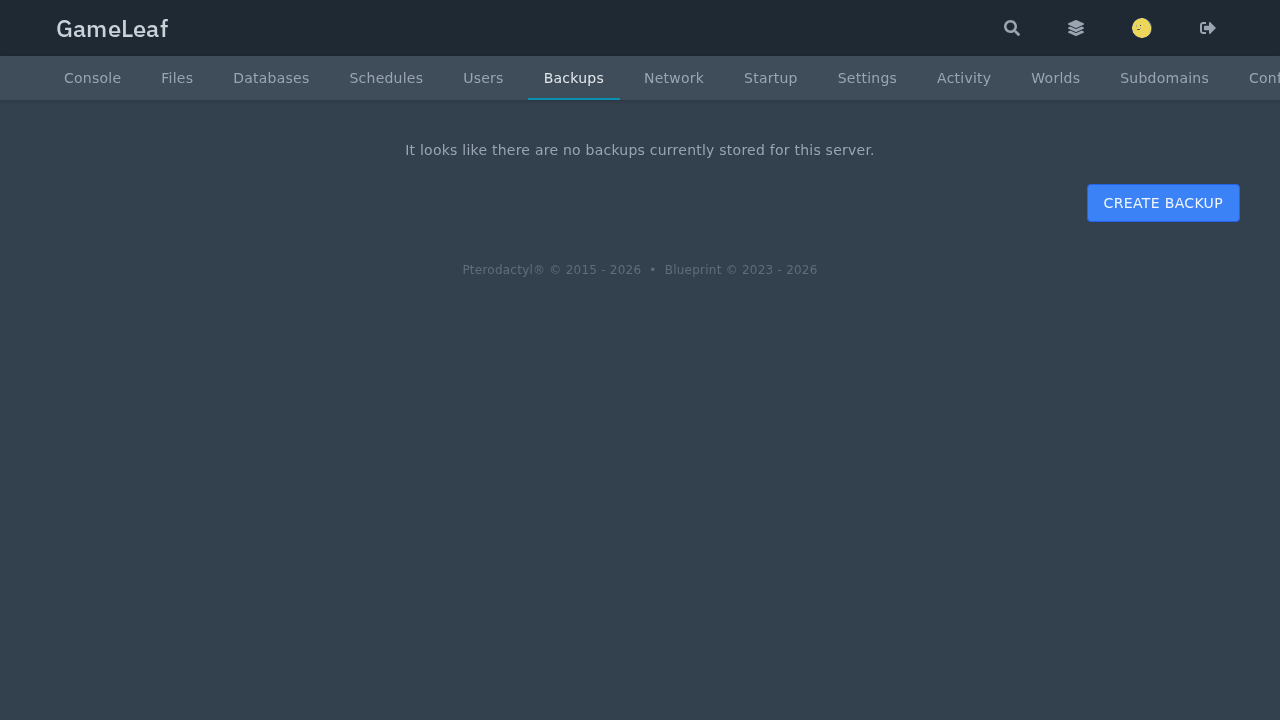This screenshot has width=1280, height=720.
Task: Click the stacked layers servers icon
Action: click(x=1076, y=28)
